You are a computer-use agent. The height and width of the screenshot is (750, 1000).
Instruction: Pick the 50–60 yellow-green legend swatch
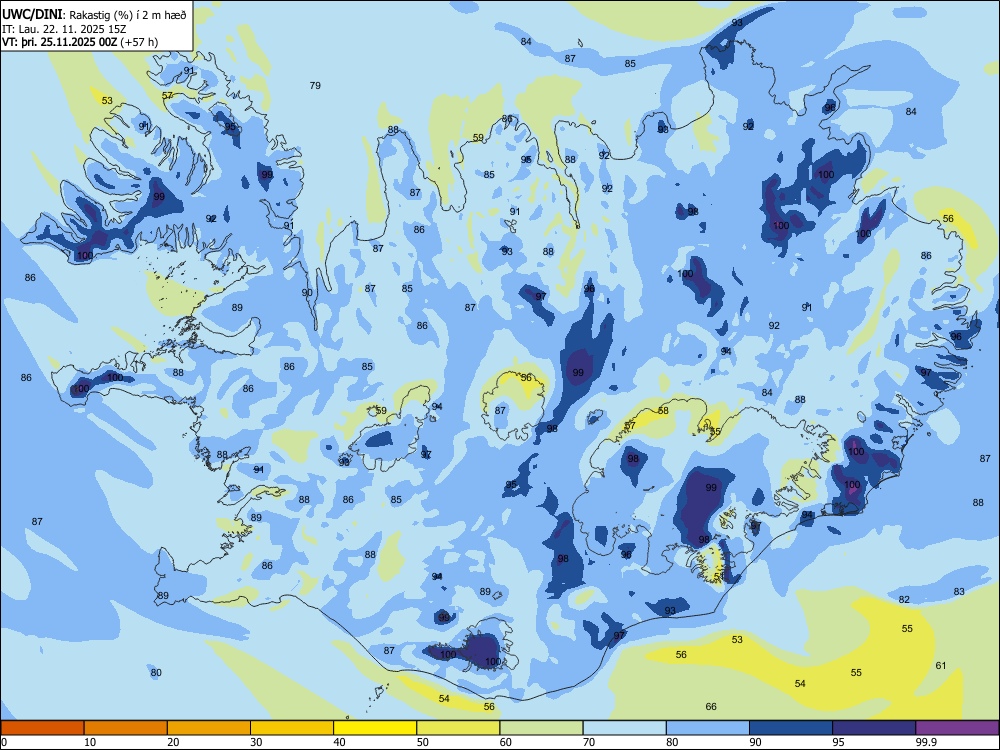click(x=458, y=728)
